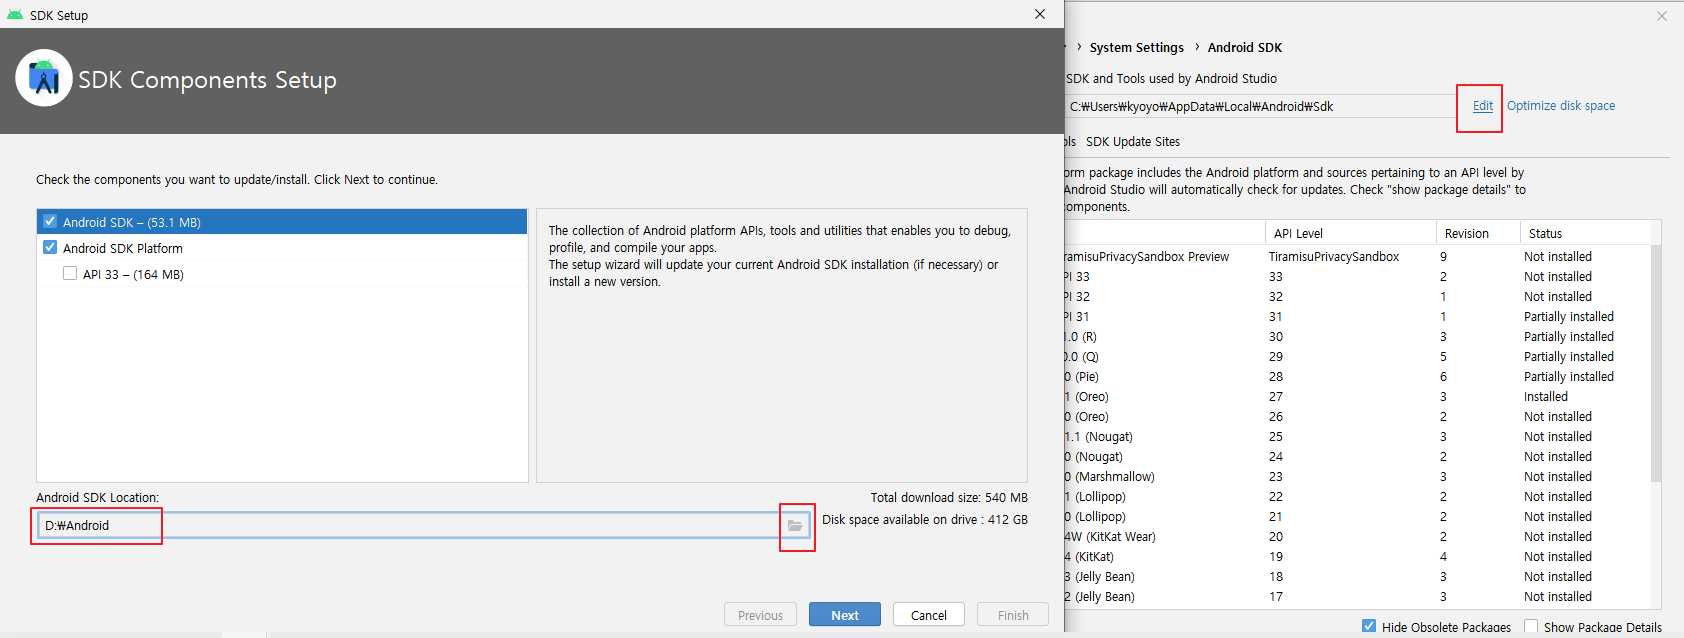Click the SDK Components Setup heading
Image resolution: width=1684 pixels, height=638 pixels.
pyautogui.click(x=207, y=80)
